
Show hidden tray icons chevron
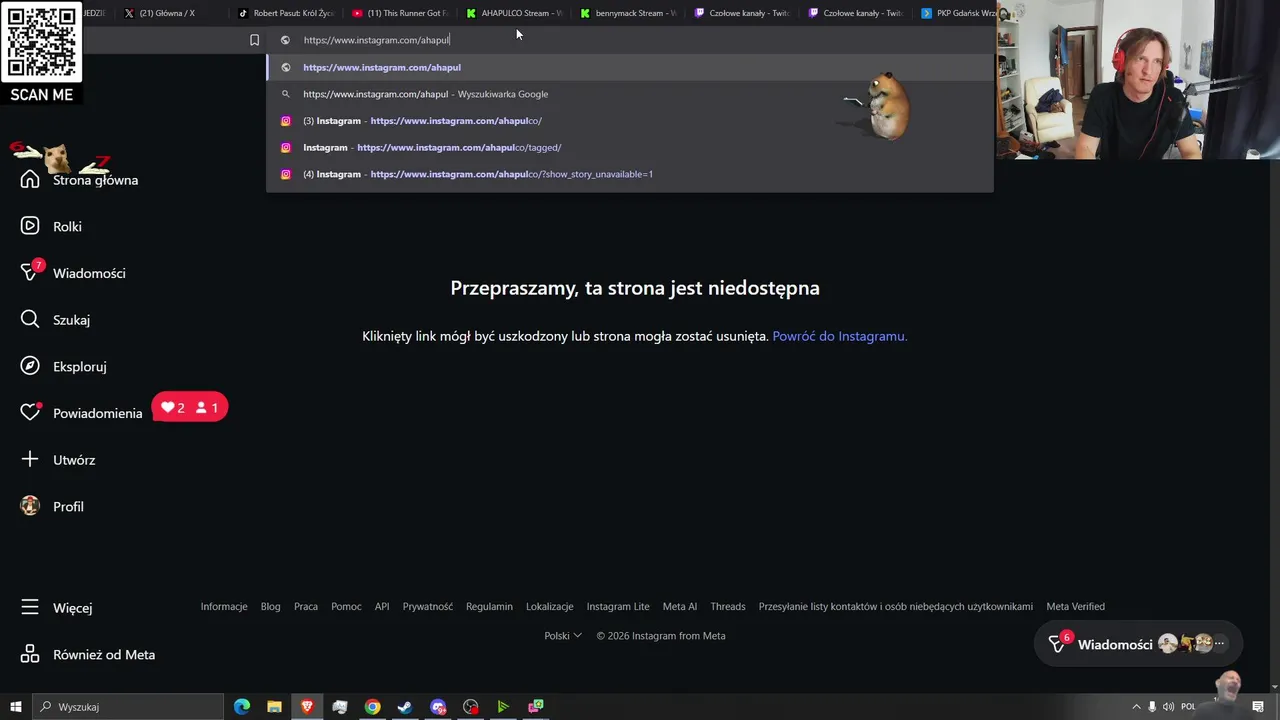1138,707
